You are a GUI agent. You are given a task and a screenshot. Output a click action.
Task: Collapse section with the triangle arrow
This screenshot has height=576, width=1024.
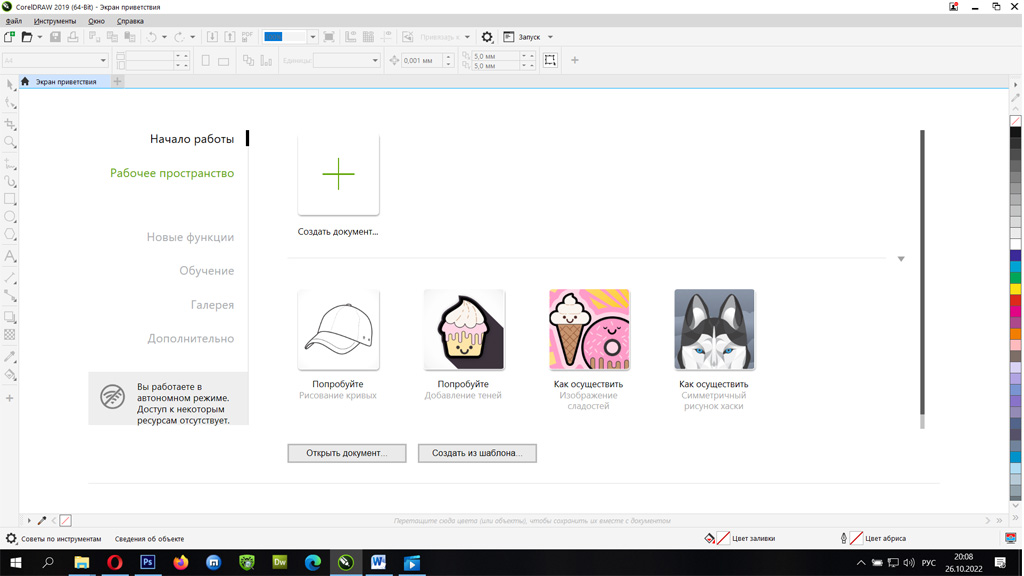pos(901,259)
